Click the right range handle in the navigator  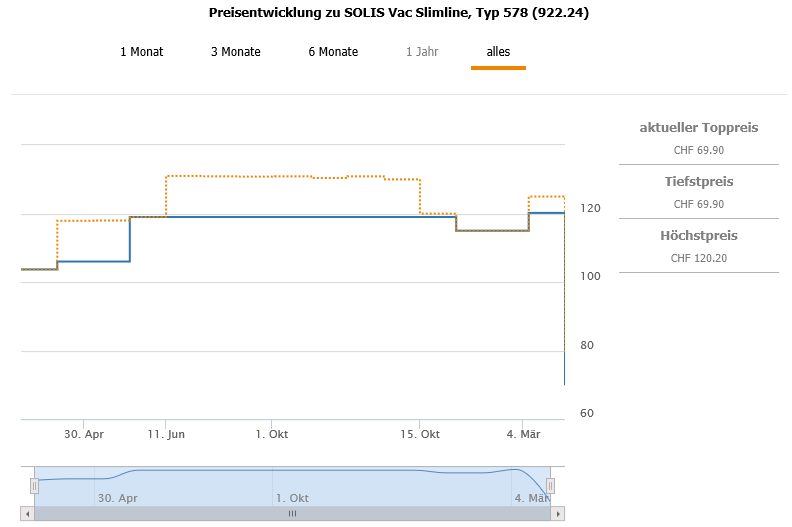pyautogui.click(x=550, y=486)
